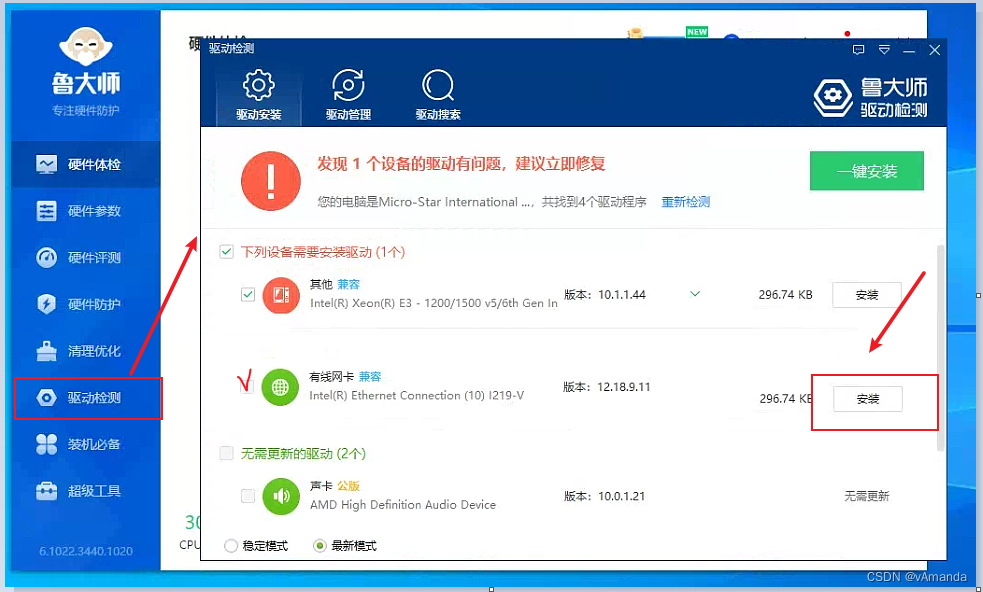
Task: Click version number 6.1022.3440.1020
Action: [x=86, y=551]
